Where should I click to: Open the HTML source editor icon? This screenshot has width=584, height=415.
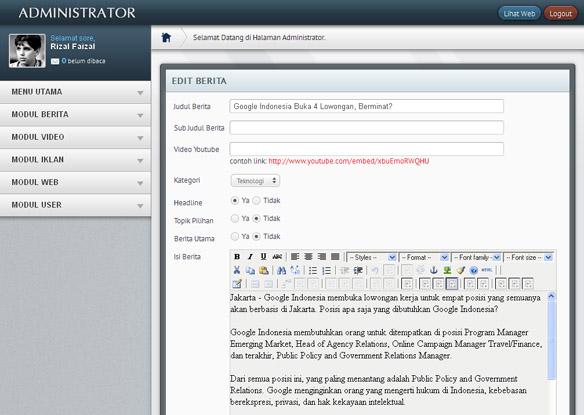[x=487, y=270]
